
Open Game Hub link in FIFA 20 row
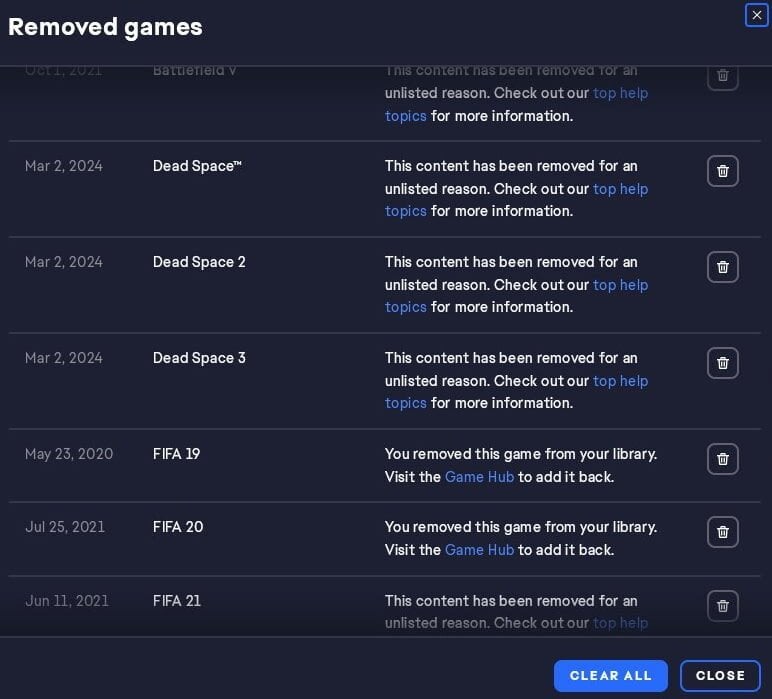(479, 549)
